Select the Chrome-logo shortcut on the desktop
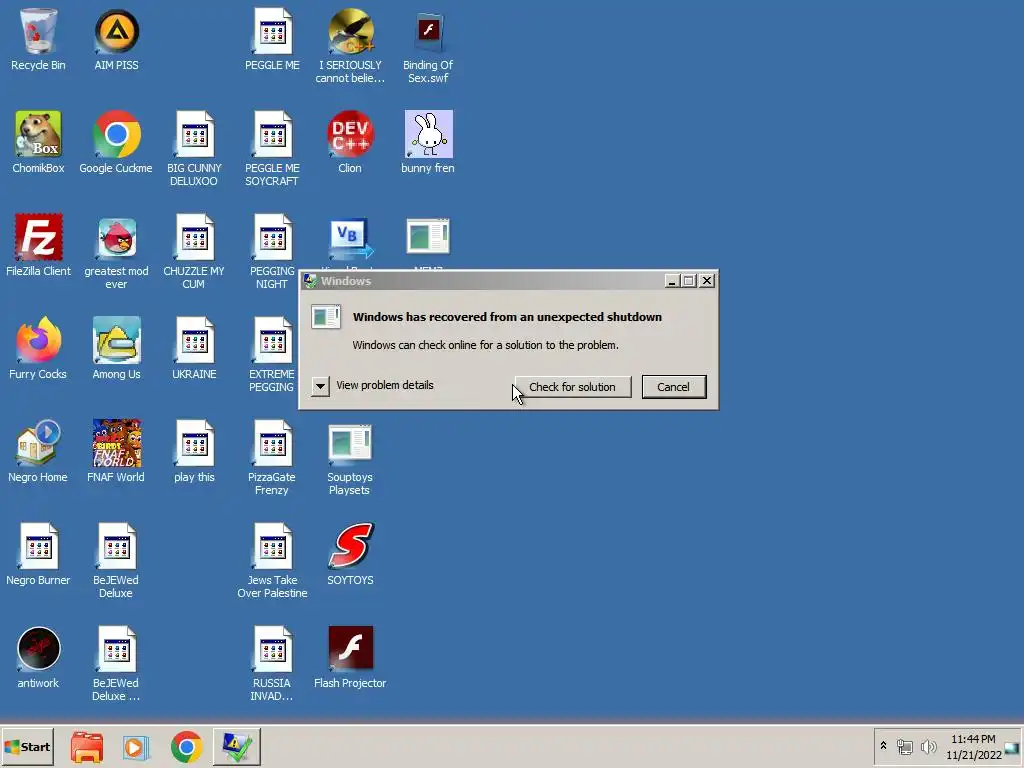 coord(116,142)
